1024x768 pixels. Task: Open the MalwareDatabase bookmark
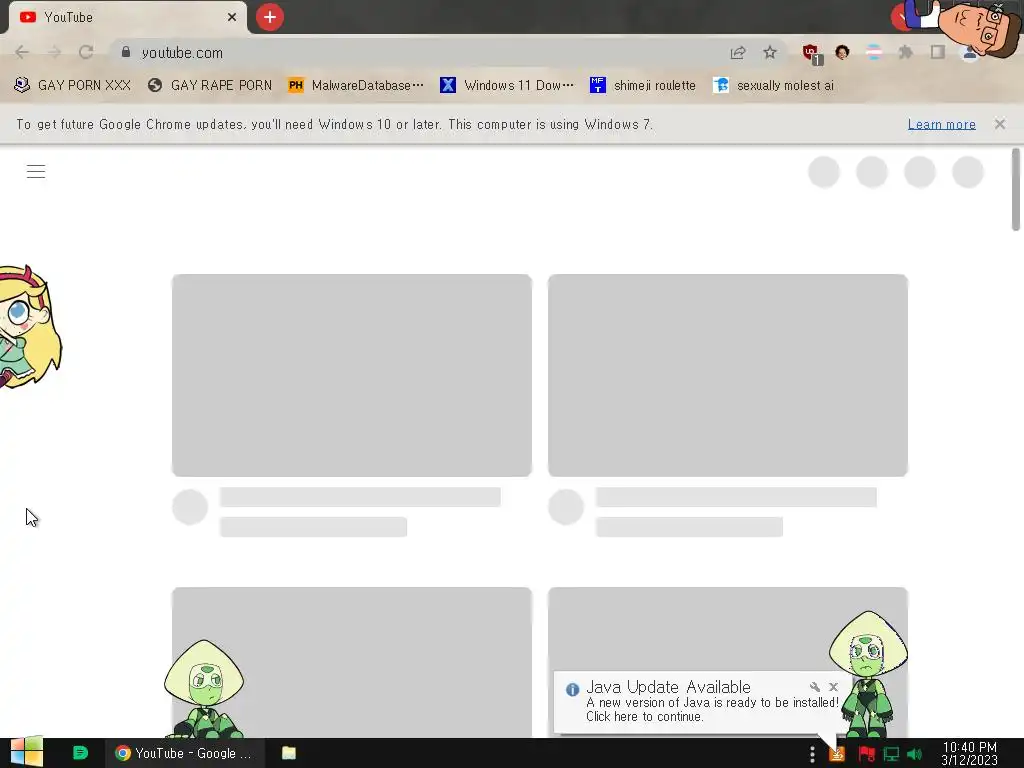pos(356,86)
